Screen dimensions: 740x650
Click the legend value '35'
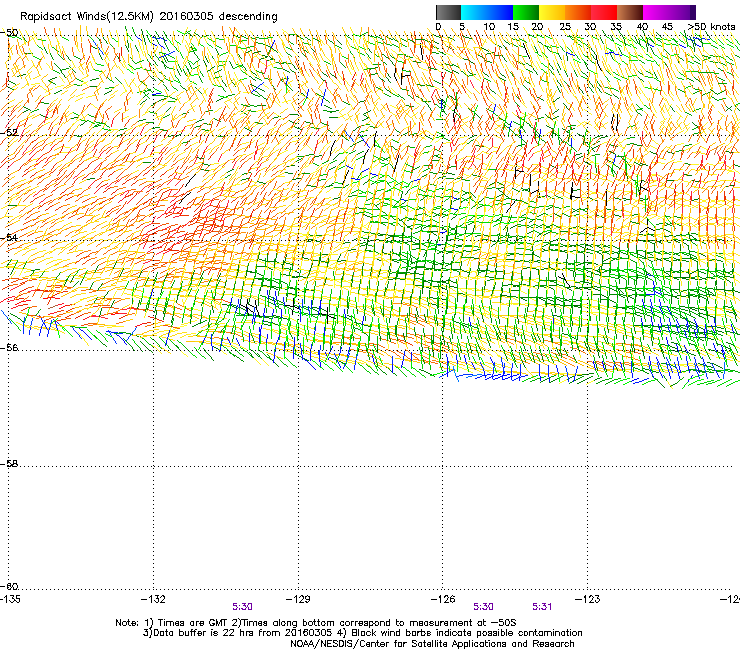616,27
